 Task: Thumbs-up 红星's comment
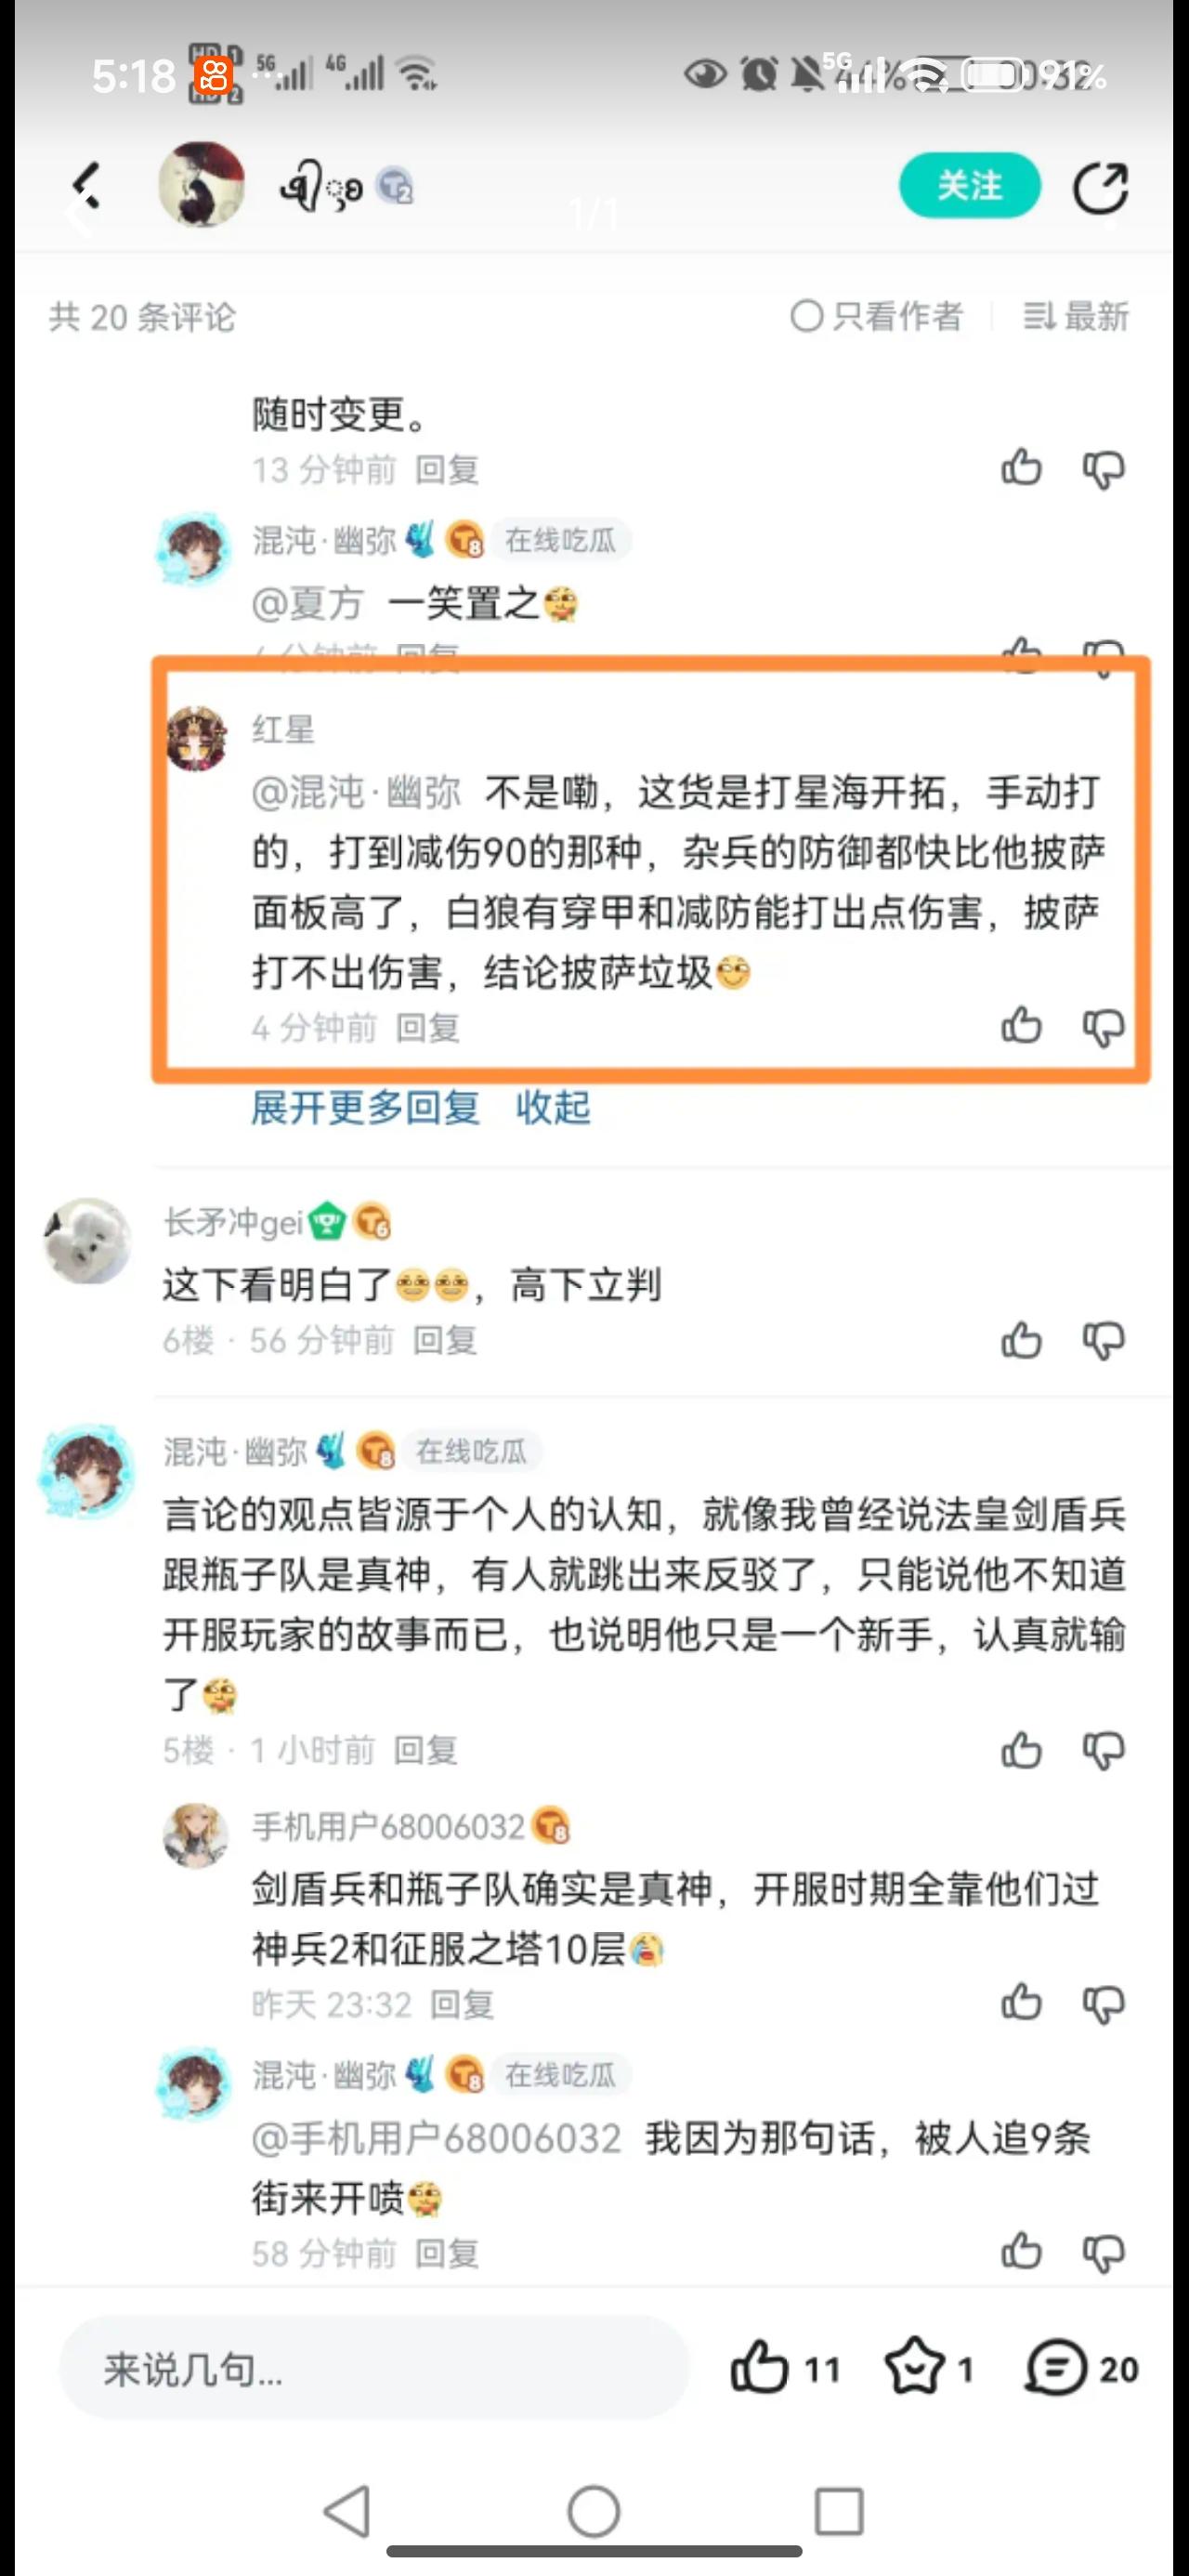click(1021, 1026)
